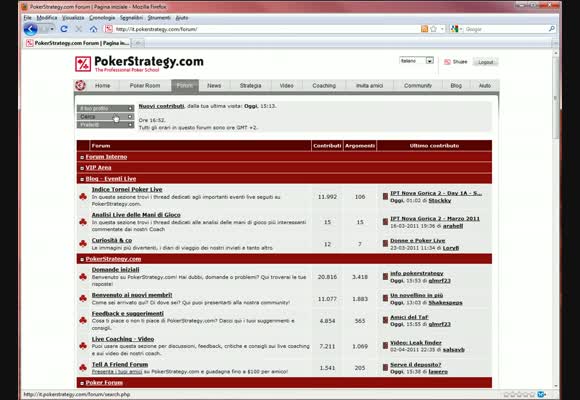
Task: Click club icon beside Live Coaching - Video
Action: (x=83, y=346)
